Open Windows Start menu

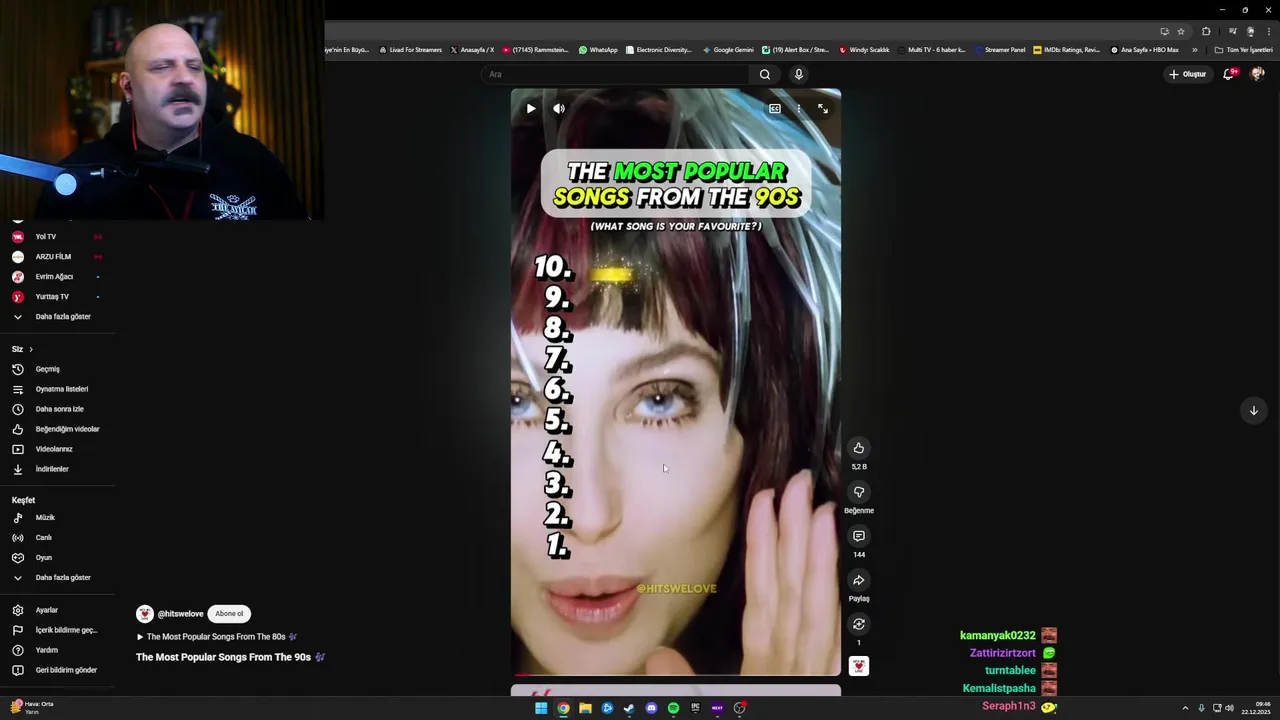(541, 708)
